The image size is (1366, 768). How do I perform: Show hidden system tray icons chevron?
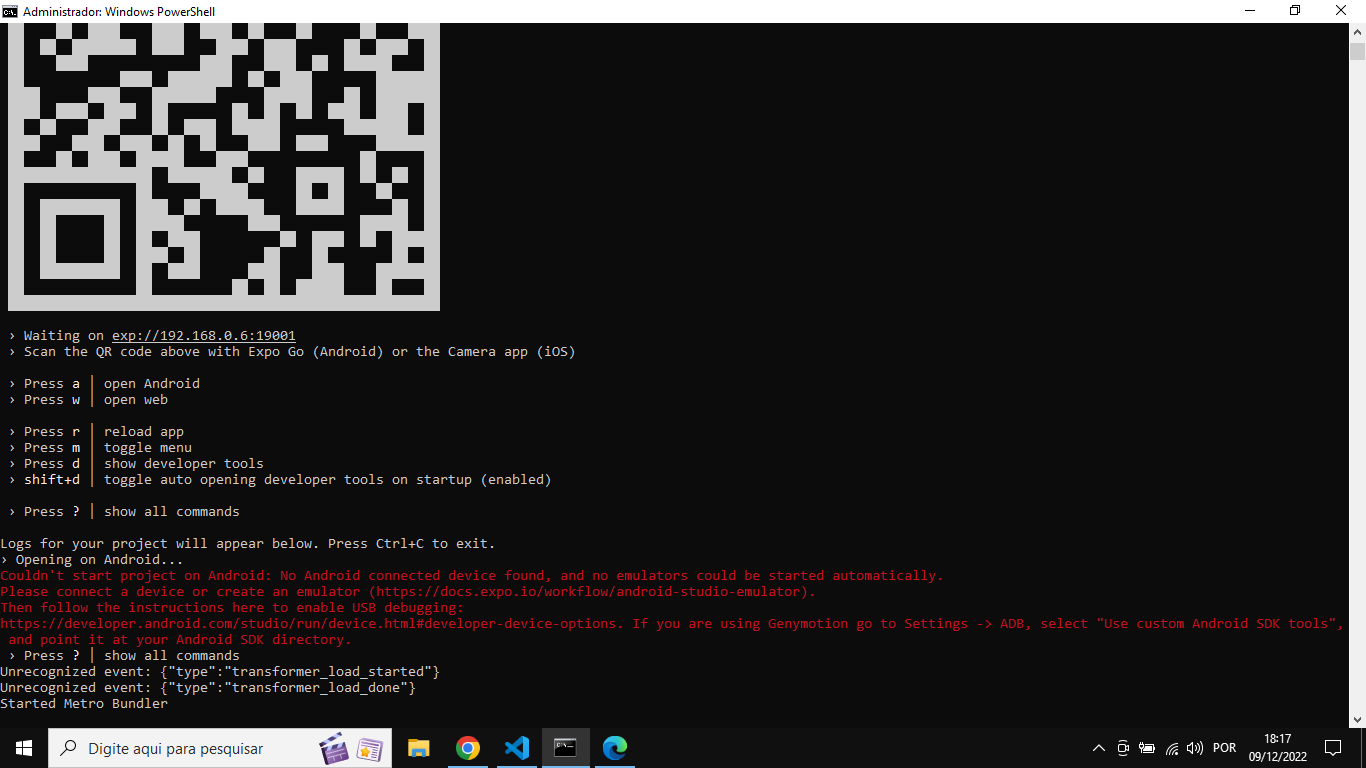[x=1098, y=748]
